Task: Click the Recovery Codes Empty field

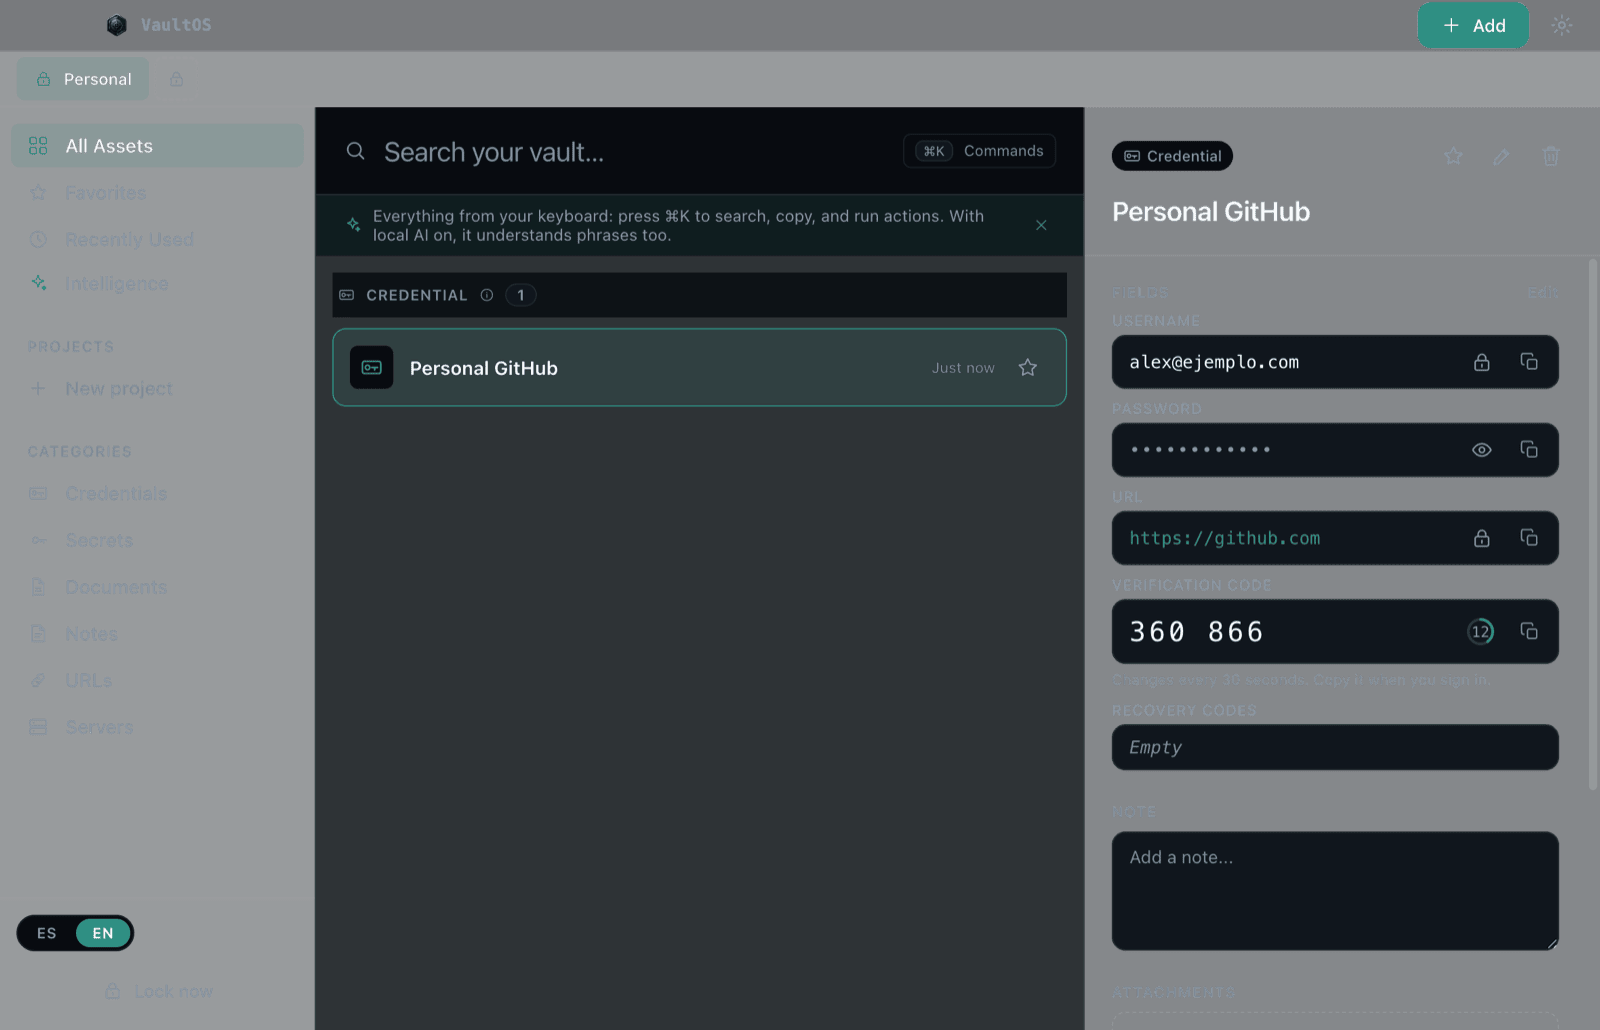Action: click(1335, 747)
